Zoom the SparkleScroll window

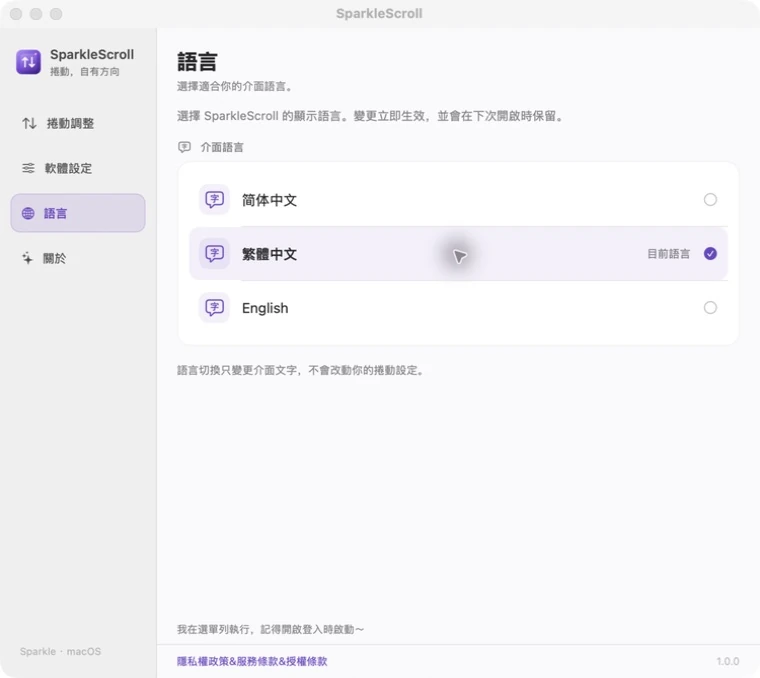(x=56, y=14)
